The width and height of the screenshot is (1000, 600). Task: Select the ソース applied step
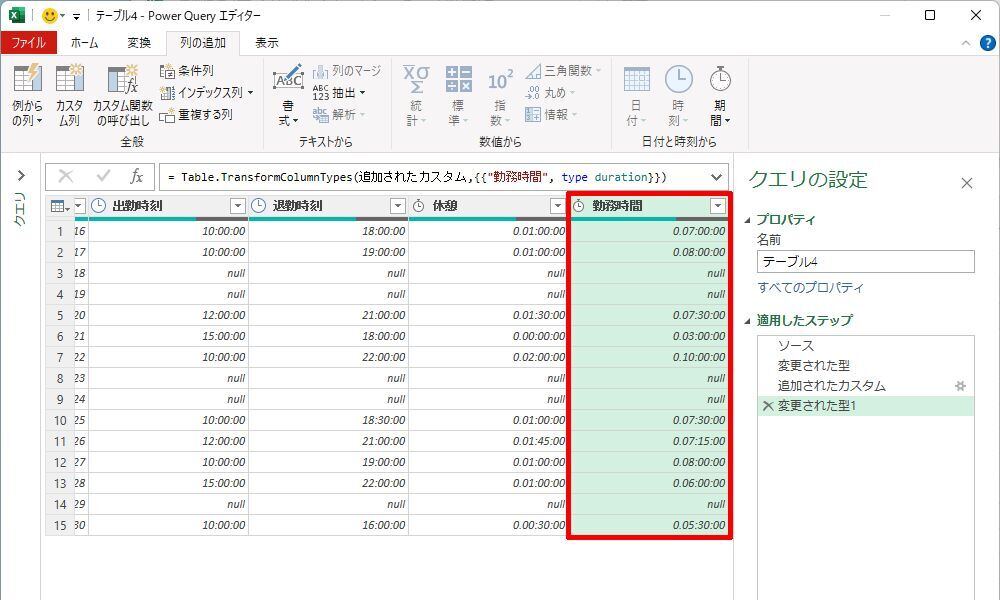(x=796, y=346)
